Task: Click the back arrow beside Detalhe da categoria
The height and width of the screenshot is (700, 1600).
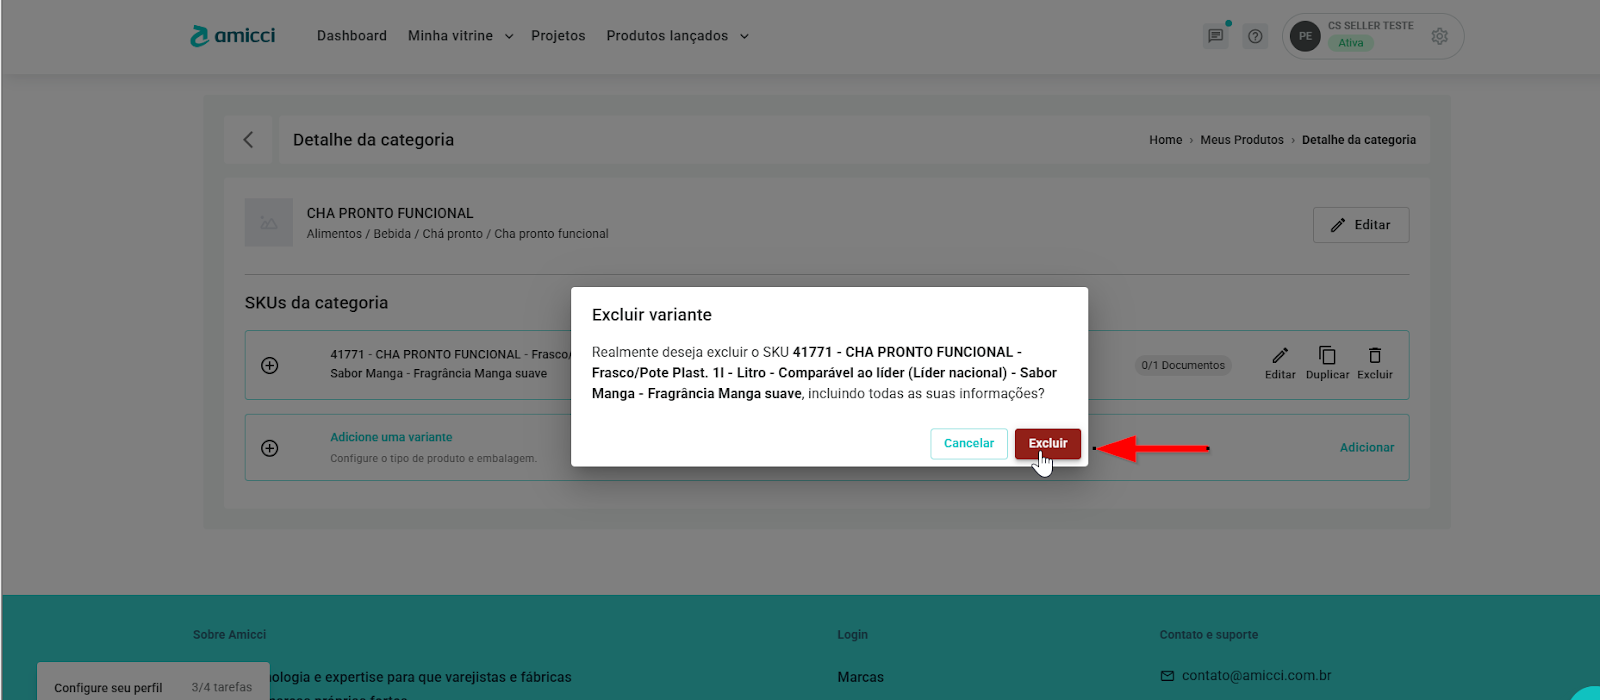Action: click(x=248, y=140)
